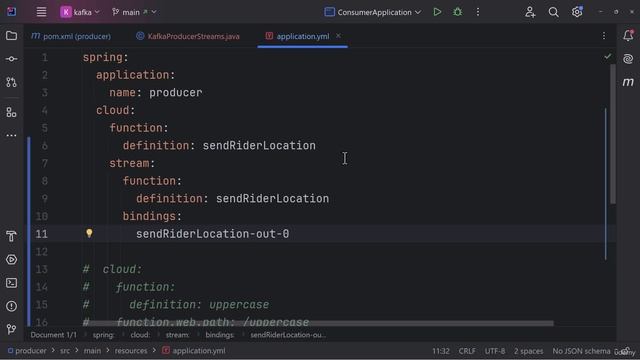Open the kafka project dropdown
The image size is (640, 360).
(x=80, y=12)
